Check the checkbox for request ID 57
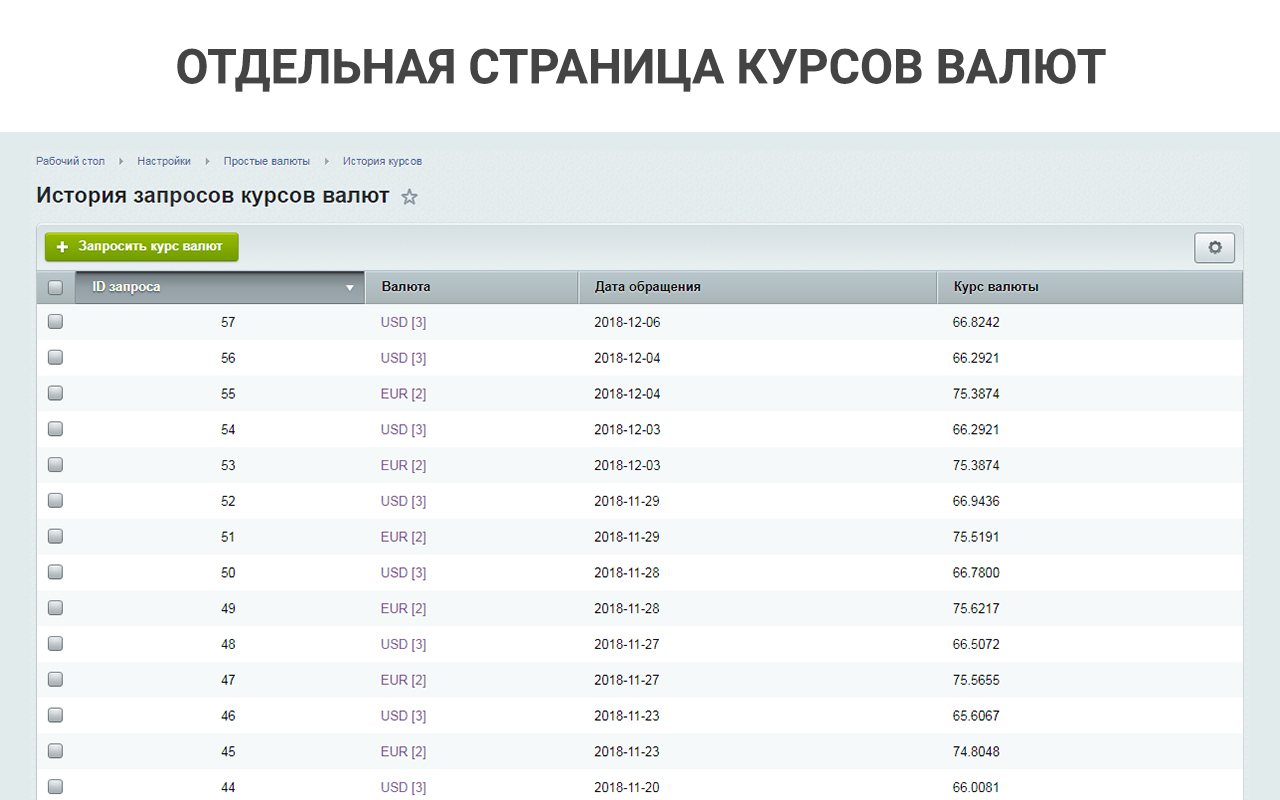This screenshot has width=1280, height=800. coord(55,322)
